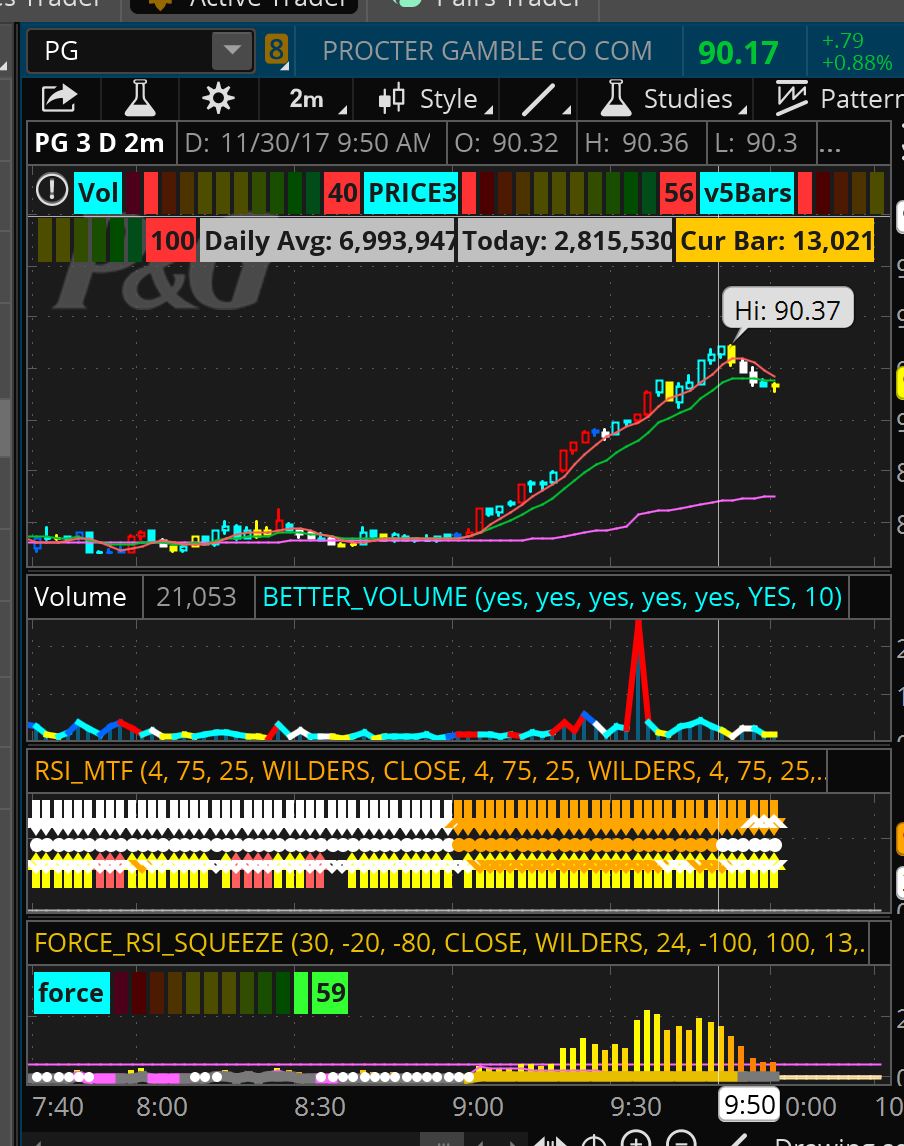Open the 2m timeframe selector
Viewport: 904px width, 1146px height.
pos(317,99)
